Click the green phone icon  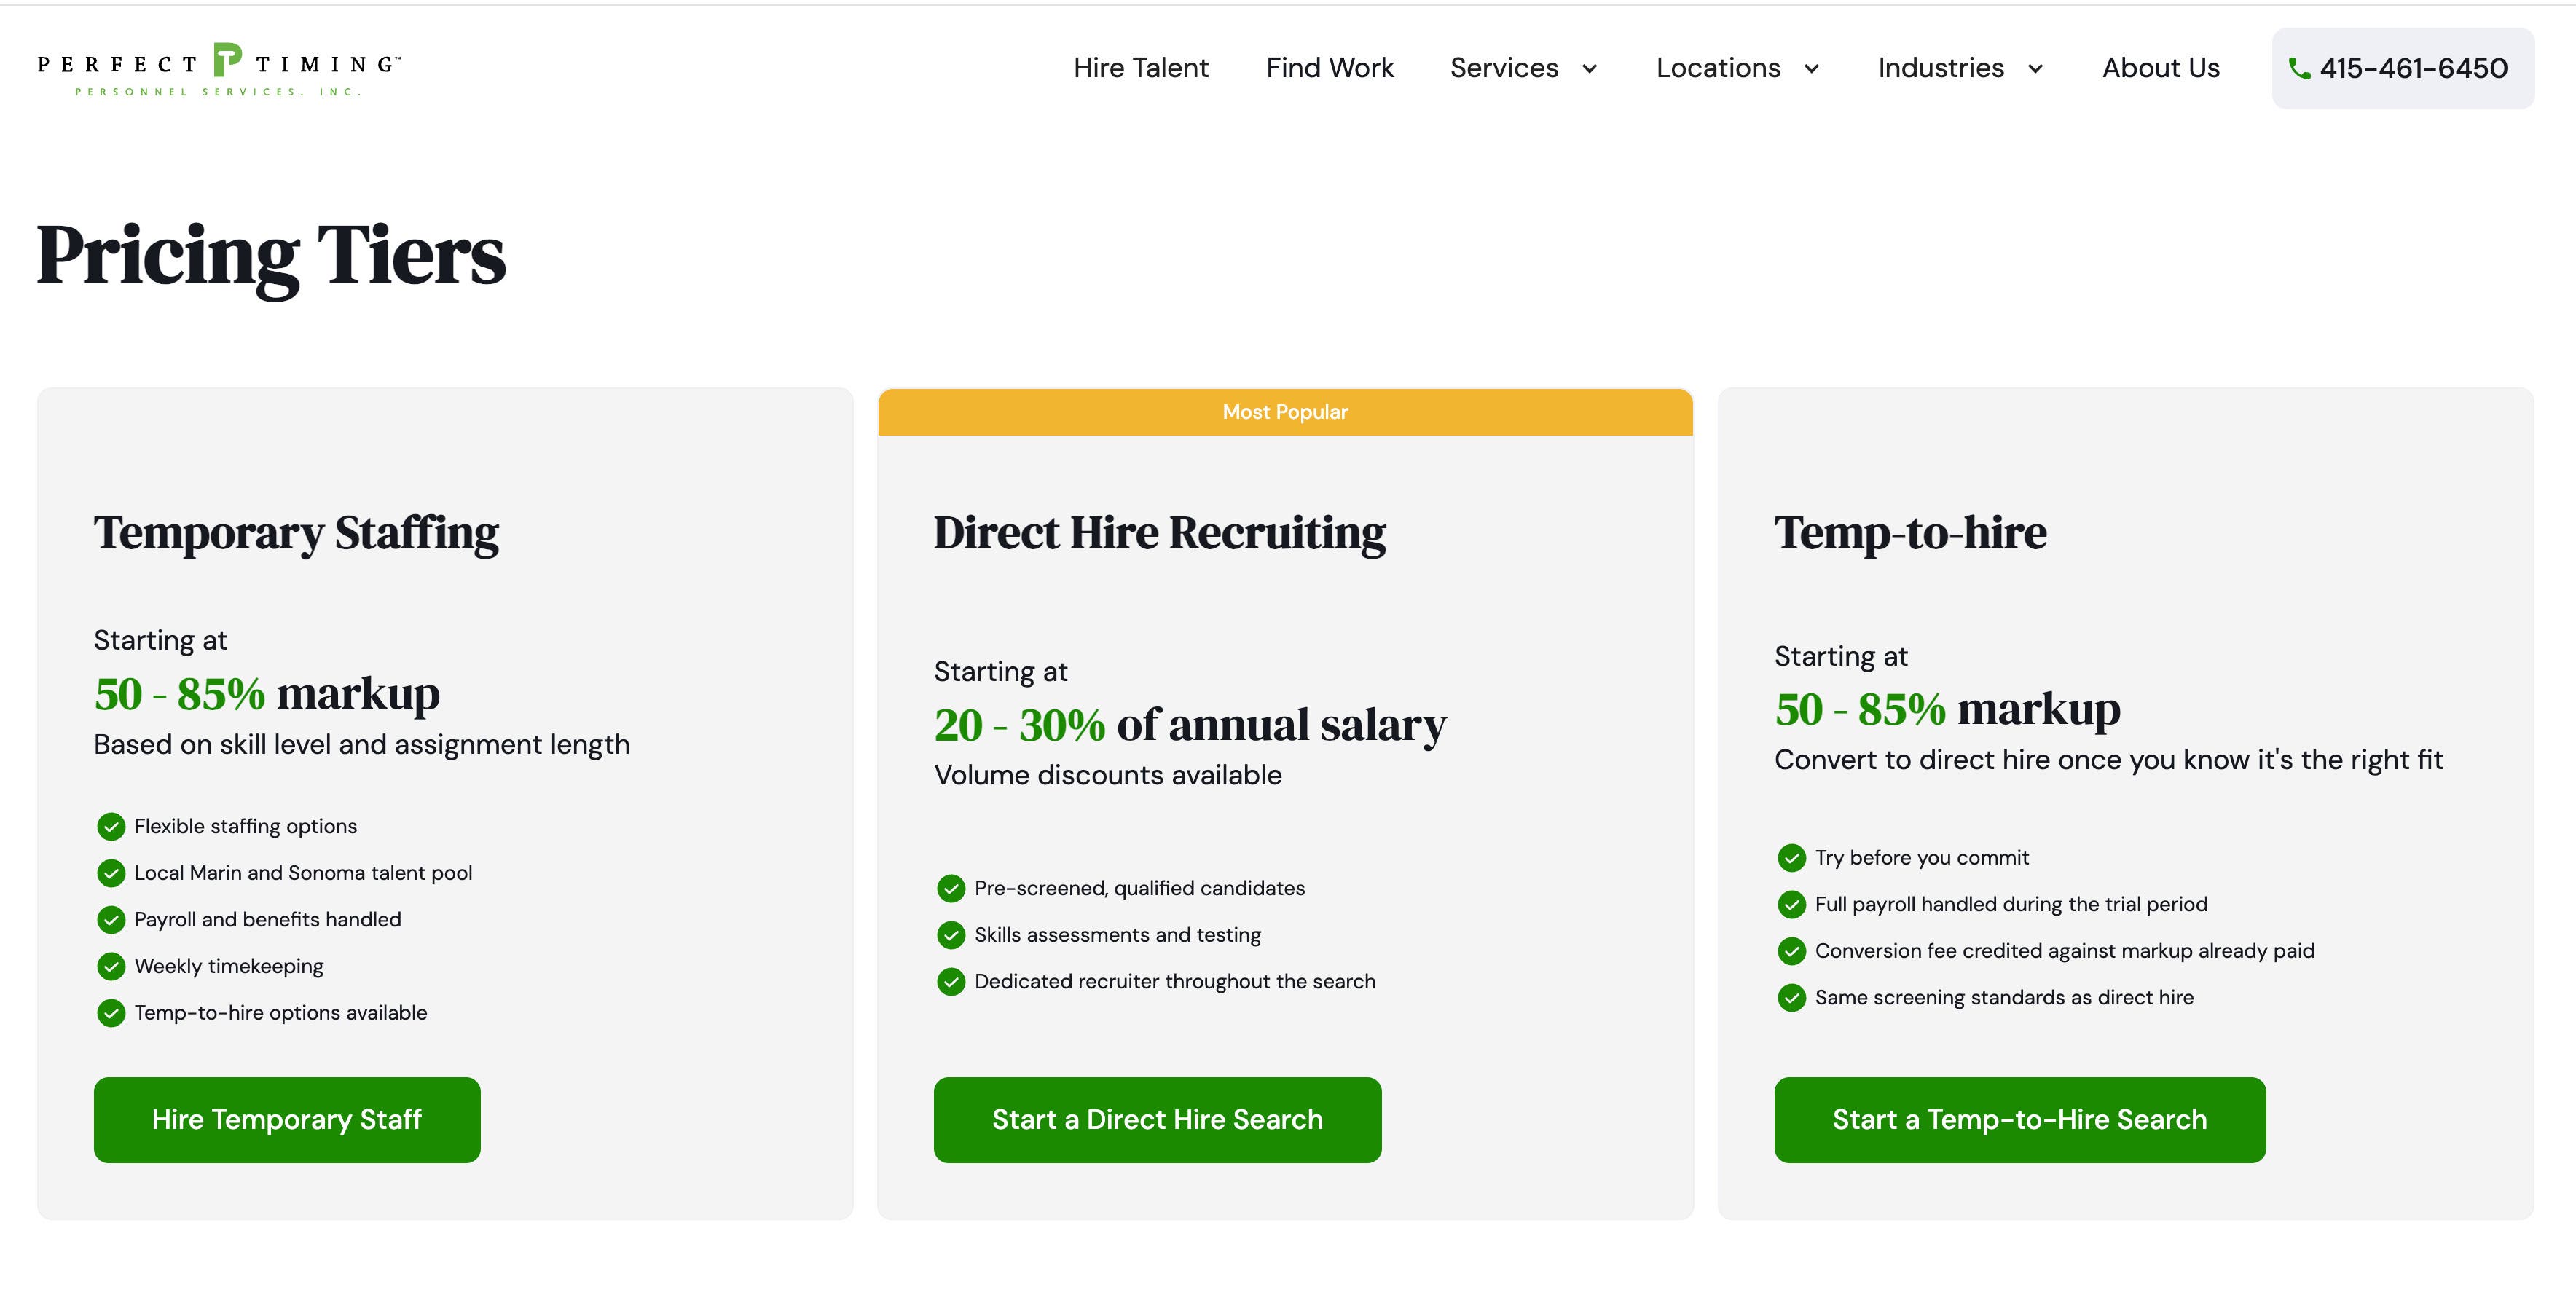[2299, 68]
